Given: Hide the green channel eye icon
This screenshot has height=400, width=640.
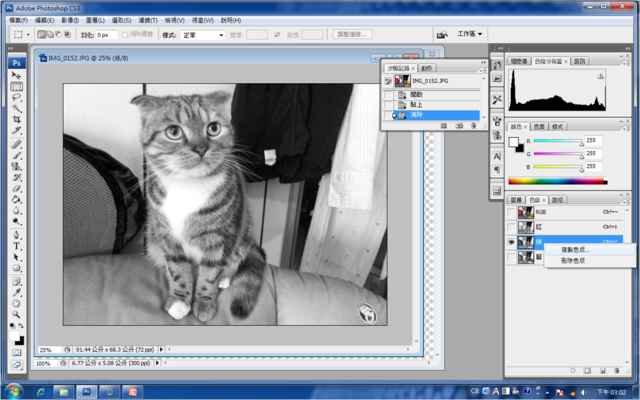Looking at the screenshot, I should tap(511, 242).
